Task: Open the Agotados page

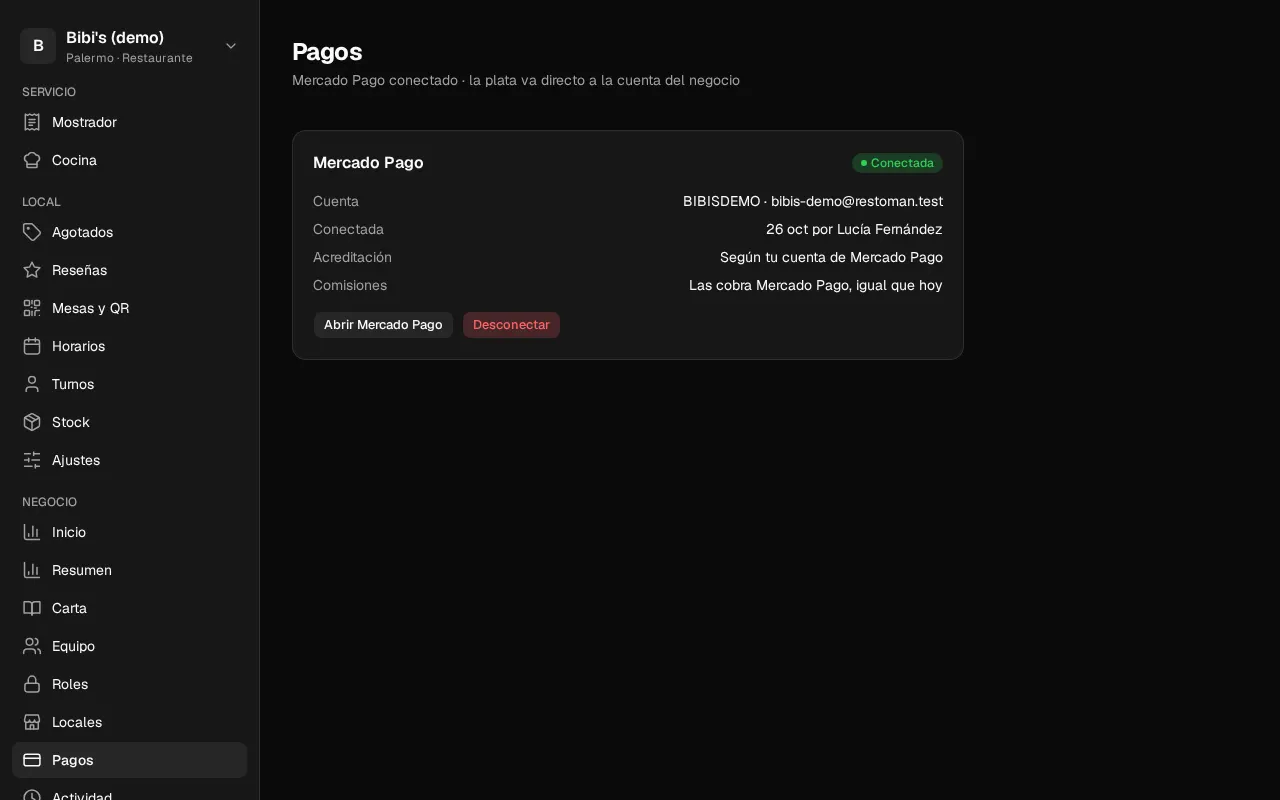Action: pyautogui.click(x=130, y=232)
